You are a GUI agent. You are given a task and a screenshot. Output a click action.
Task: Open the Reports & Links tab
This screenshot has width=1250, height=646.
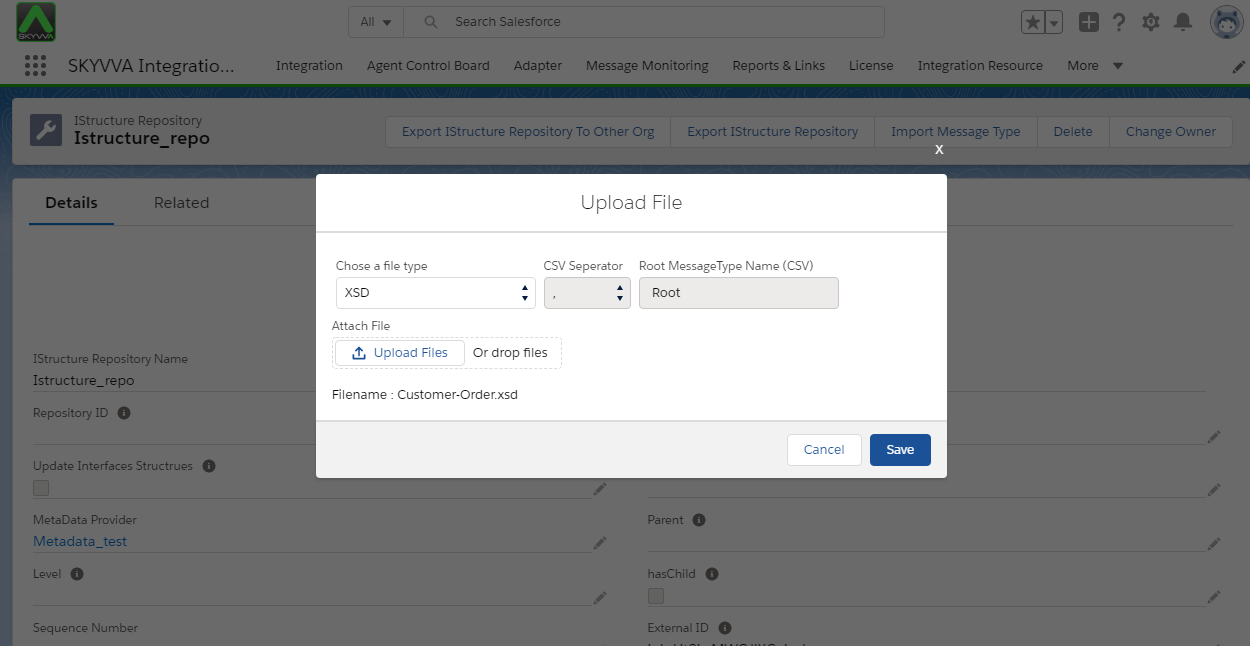(x=779, y=66)
